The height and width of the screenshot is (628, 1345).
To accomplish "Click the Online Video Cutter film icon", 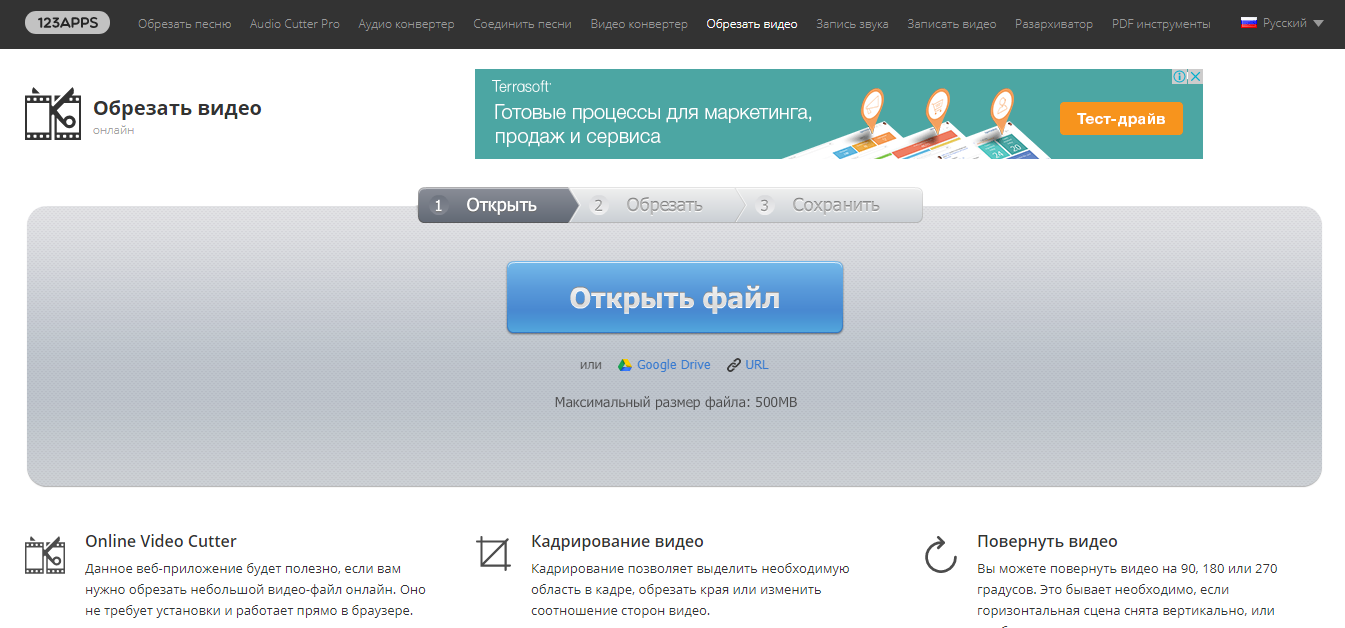I will coord(45,554).
